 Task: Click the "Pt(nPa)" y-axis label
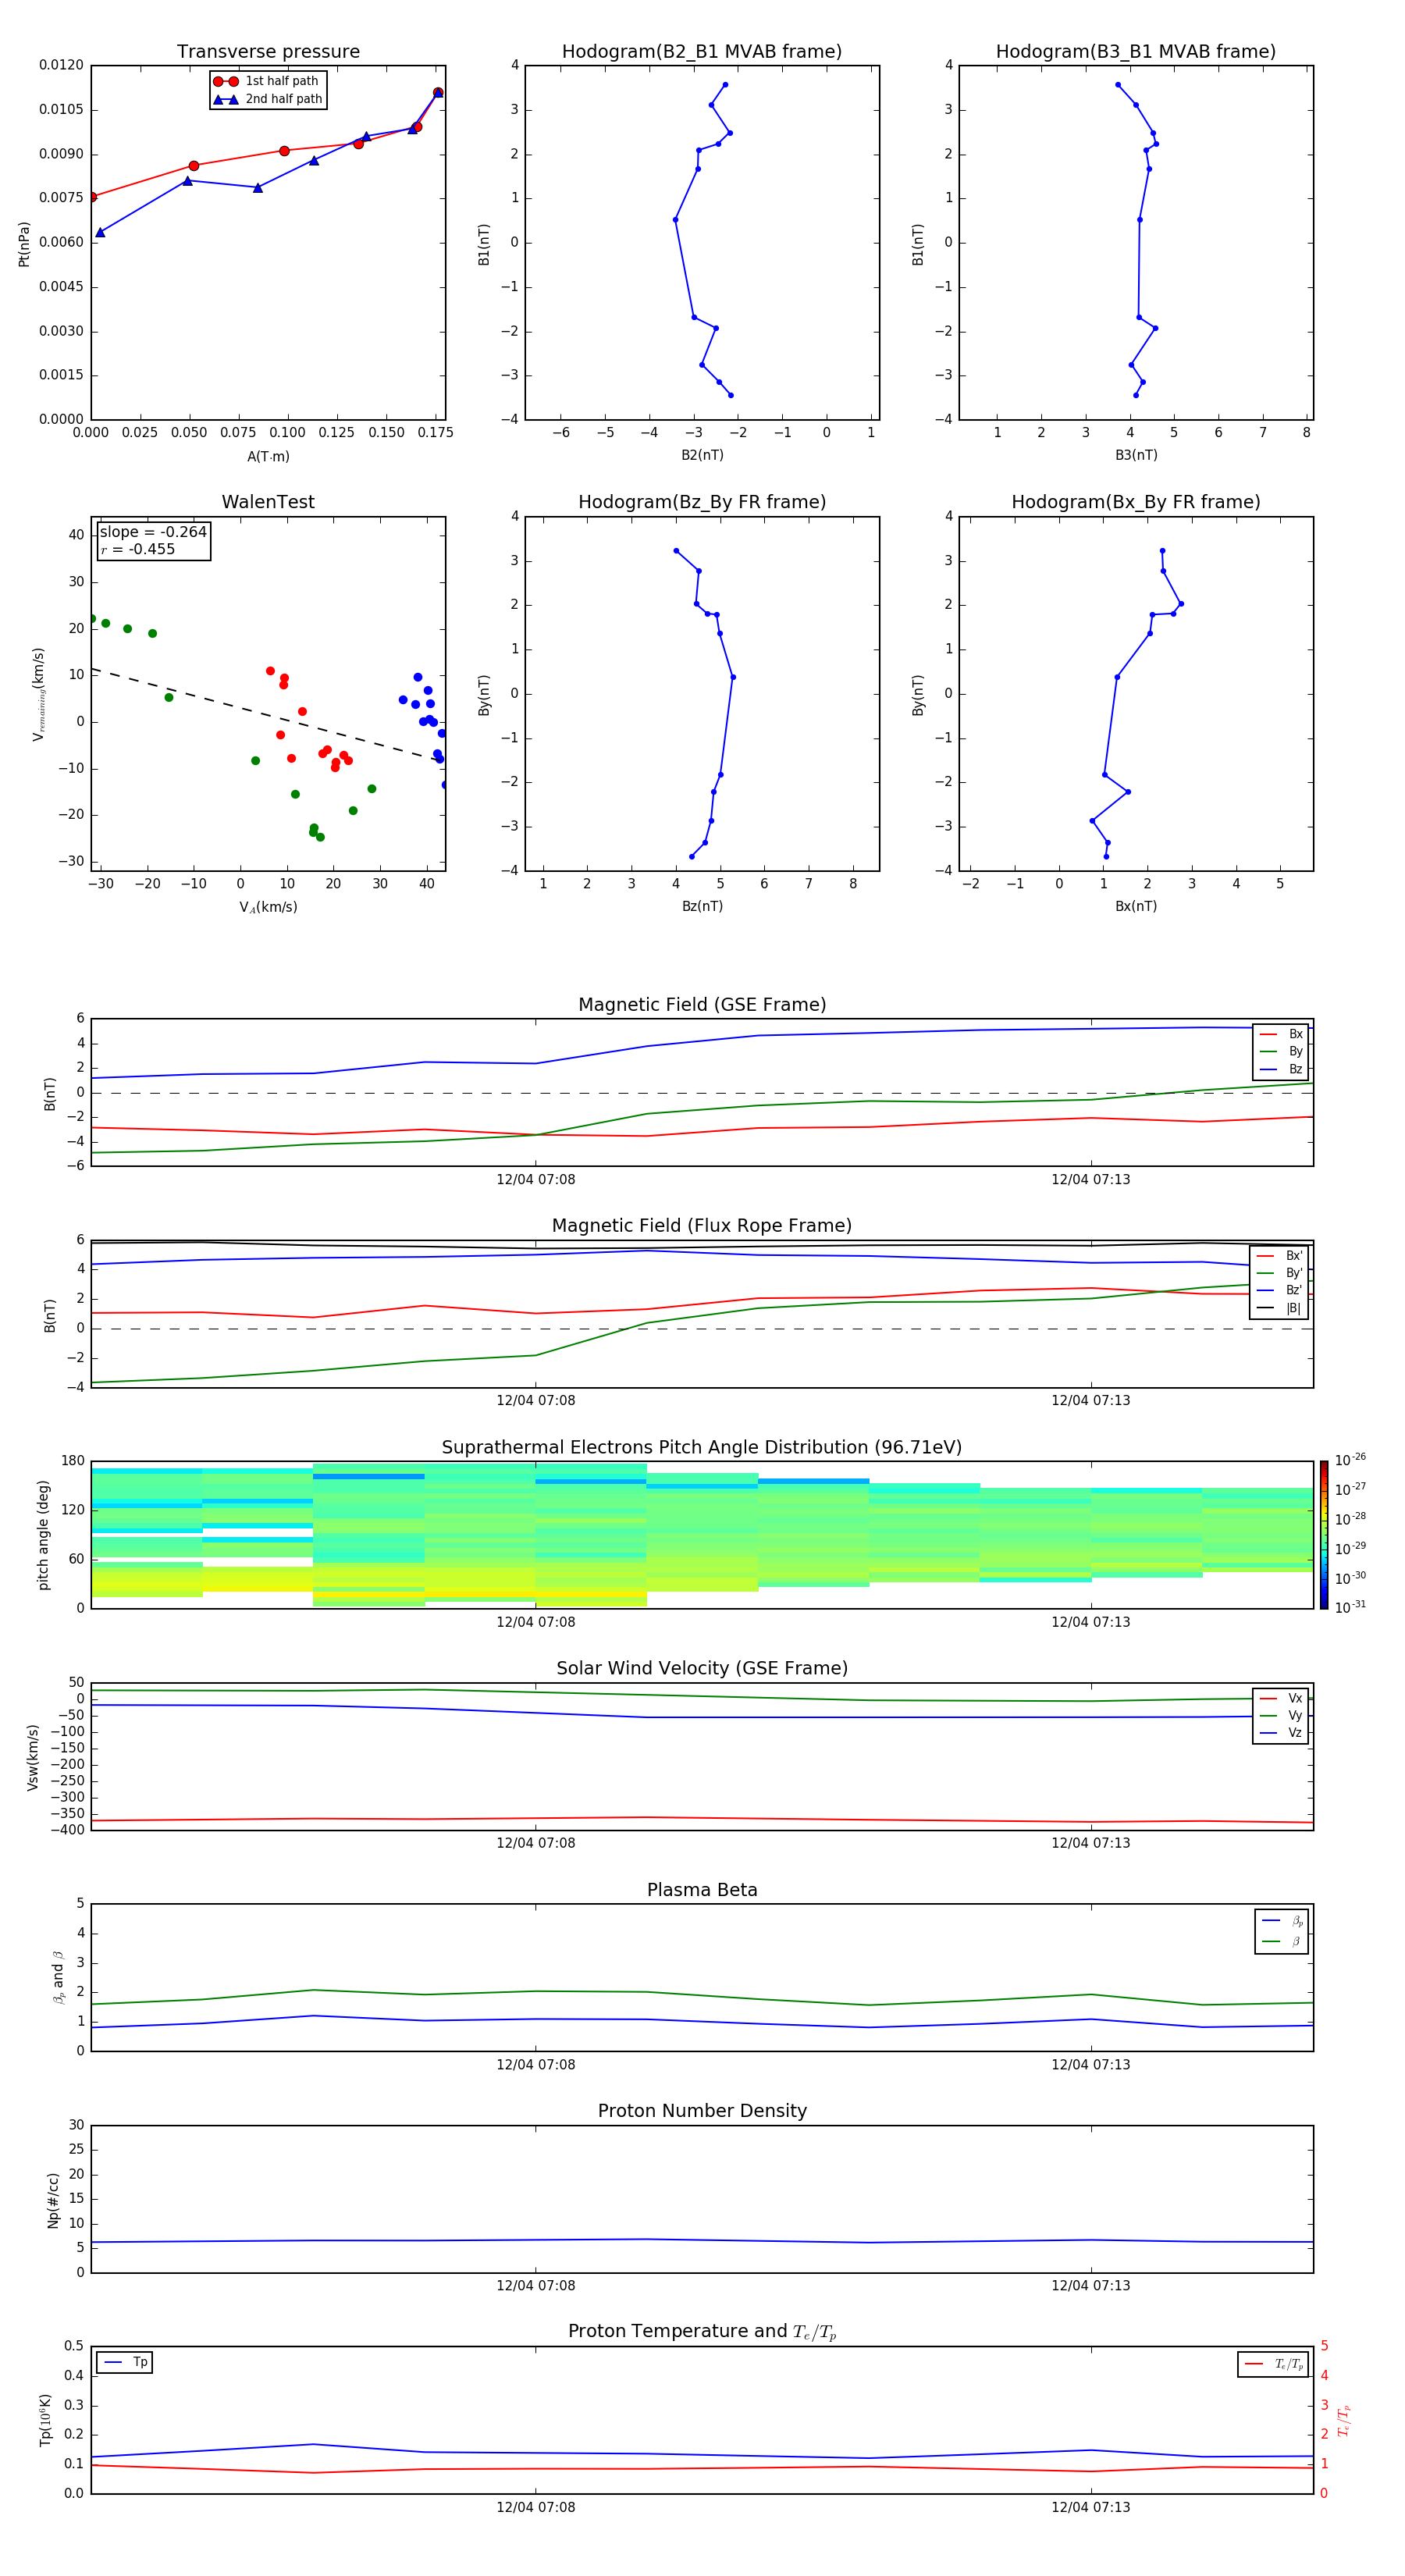tap(24, 243)
